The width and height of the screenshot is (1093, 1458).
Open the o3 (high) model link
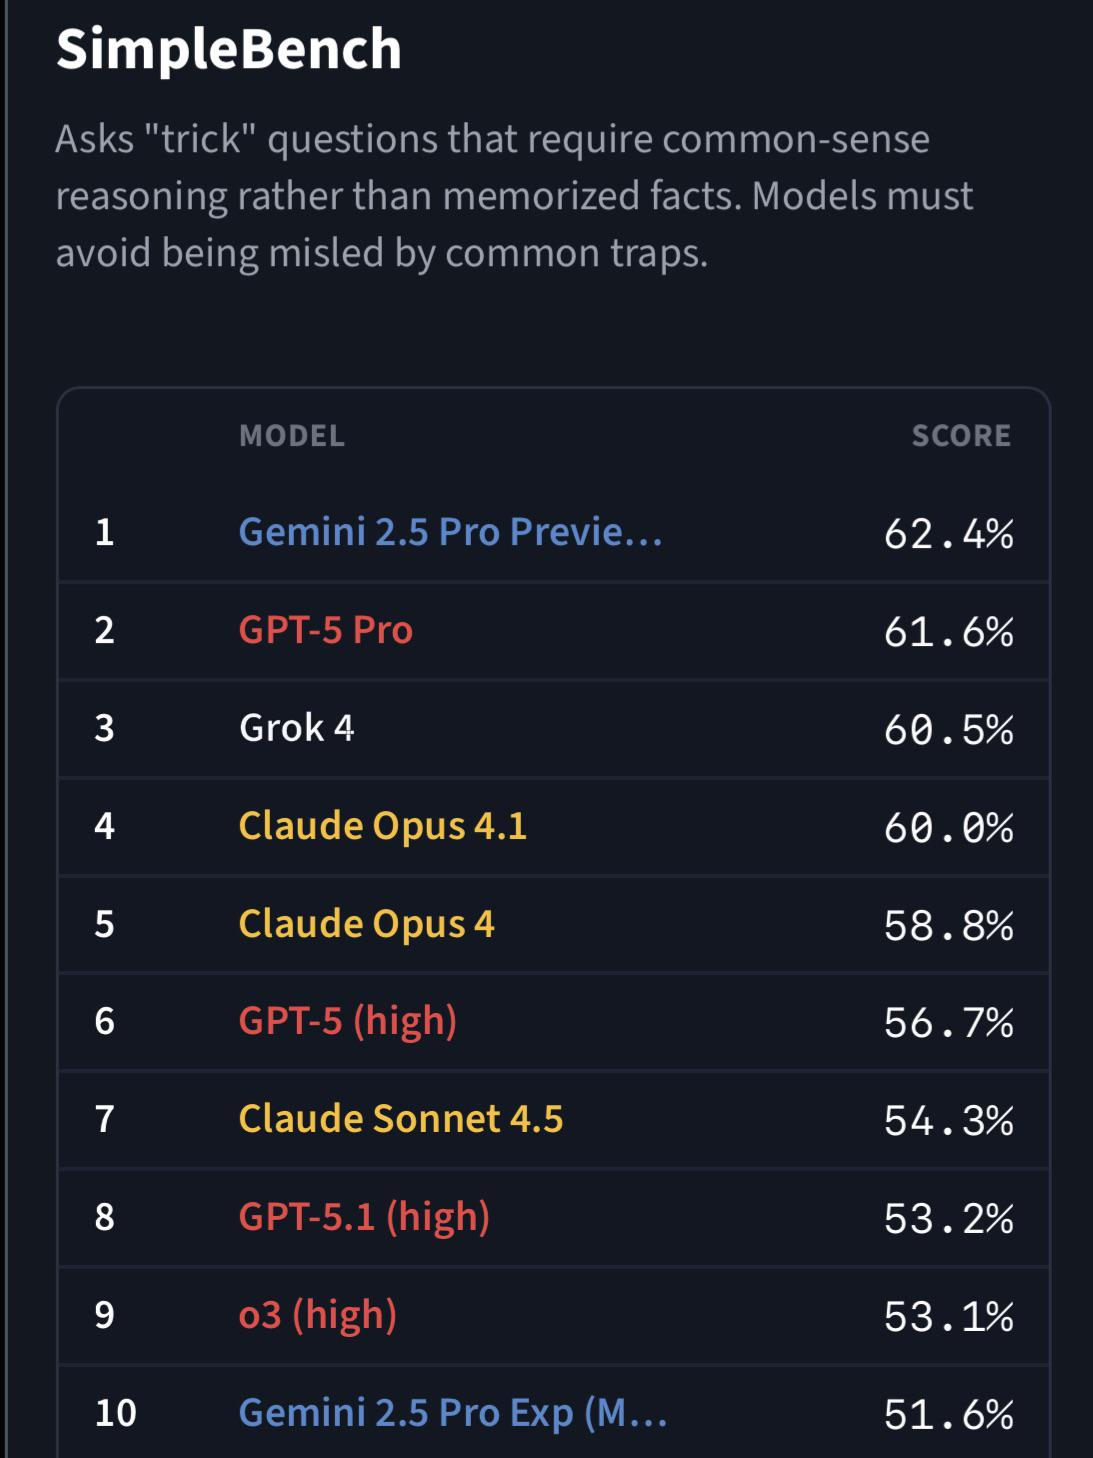click(x=317, y=1315)
